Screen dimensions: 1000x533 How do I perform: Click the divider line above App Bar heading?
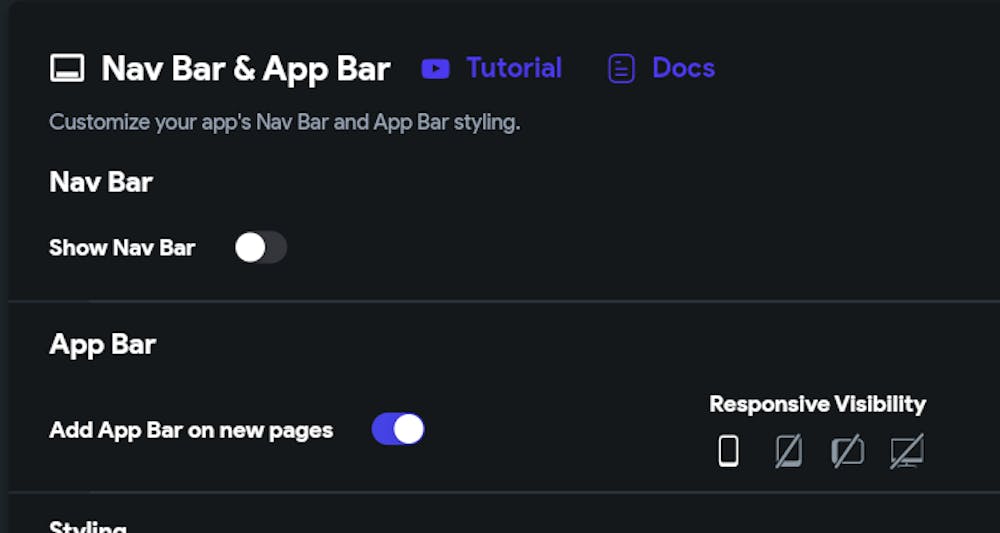click(x=500, y=300)
